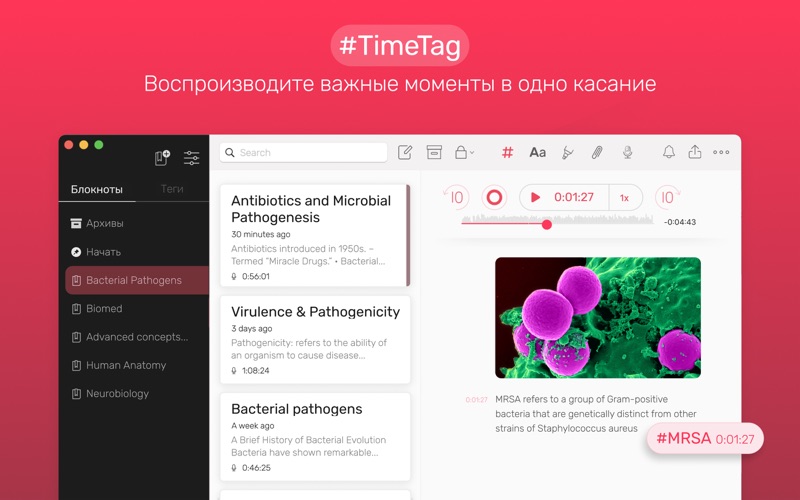This screenshot has width=800, height=500.
Task: Click notebook icon beside Biomed
Action: 76,308
